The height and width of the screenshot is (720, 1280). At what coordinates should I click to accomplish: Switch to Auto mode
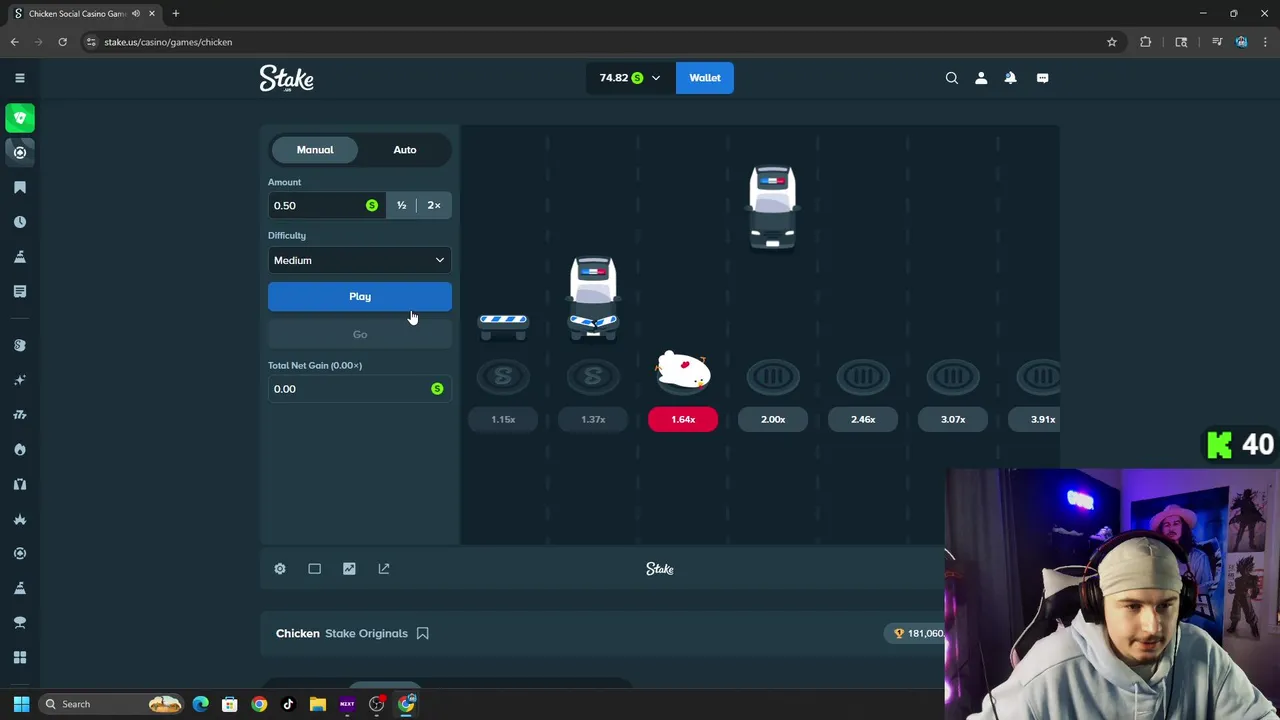pyautogui.click(x=405, y=150)
